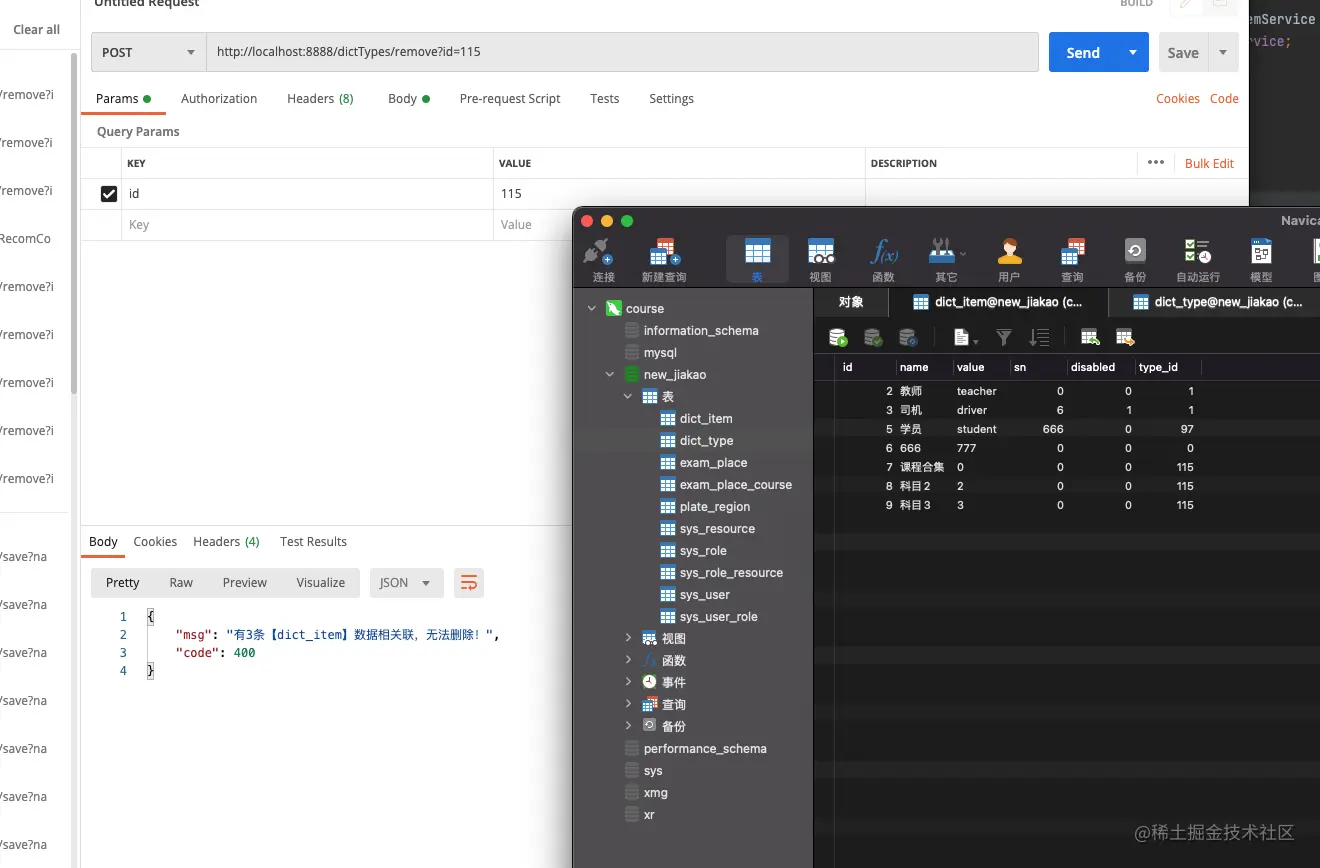Toggle the line wrap icon in Postman response
Screen dimensions: 1320x868
point(469,583)
